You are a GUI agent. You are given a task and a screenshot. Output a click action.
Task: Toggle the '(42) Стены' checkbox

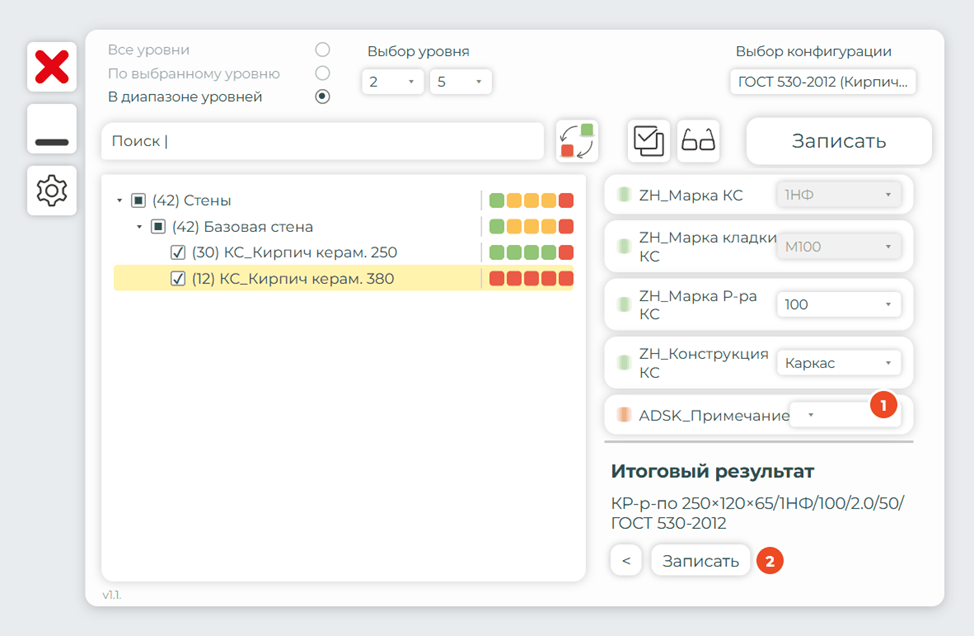pyautogui.click(x=139, y=201)
